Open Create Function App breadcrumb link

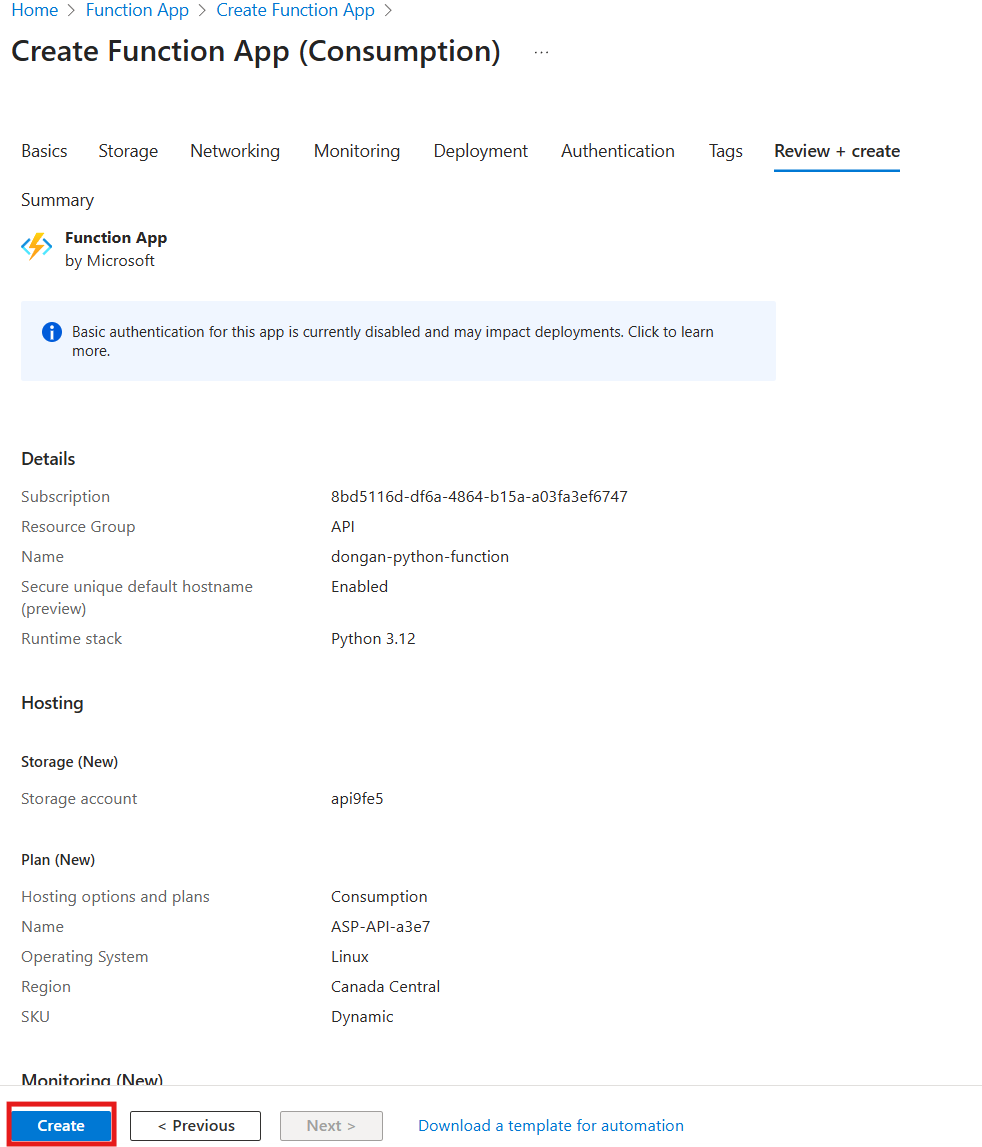click(x=295, y=11)
